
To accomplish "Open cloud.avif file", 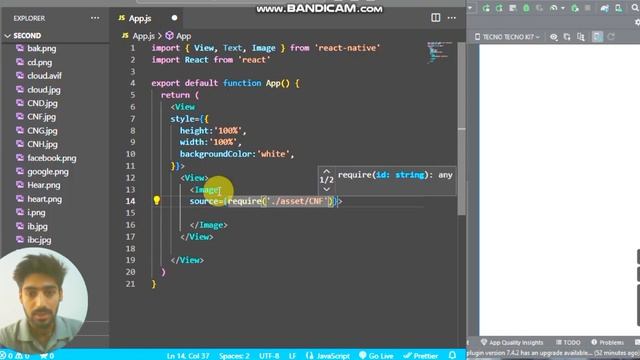I will [44, 76].
